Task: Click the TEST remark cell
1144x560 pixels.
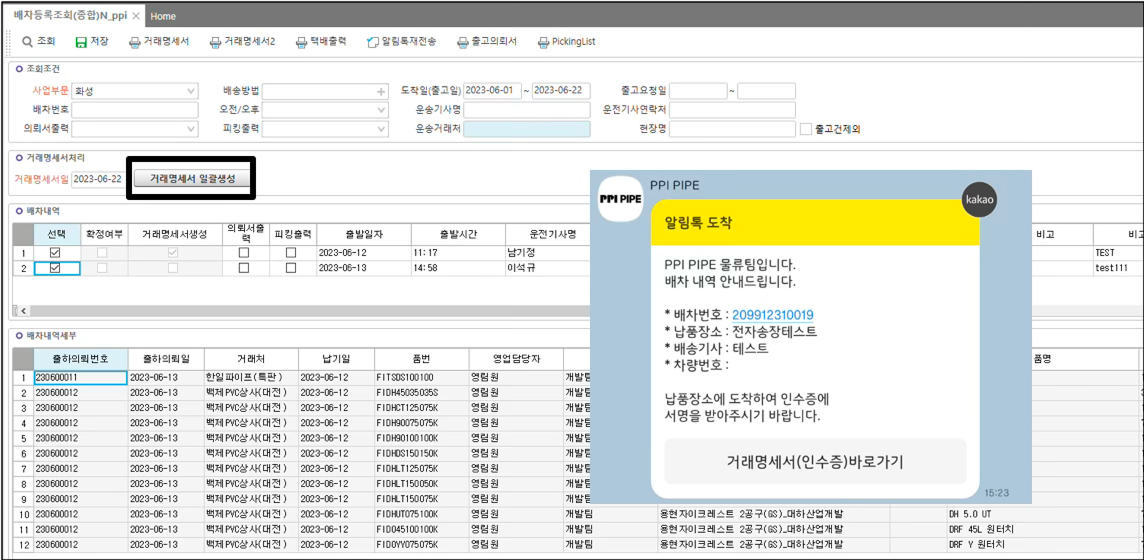Action: point(1118,252)
